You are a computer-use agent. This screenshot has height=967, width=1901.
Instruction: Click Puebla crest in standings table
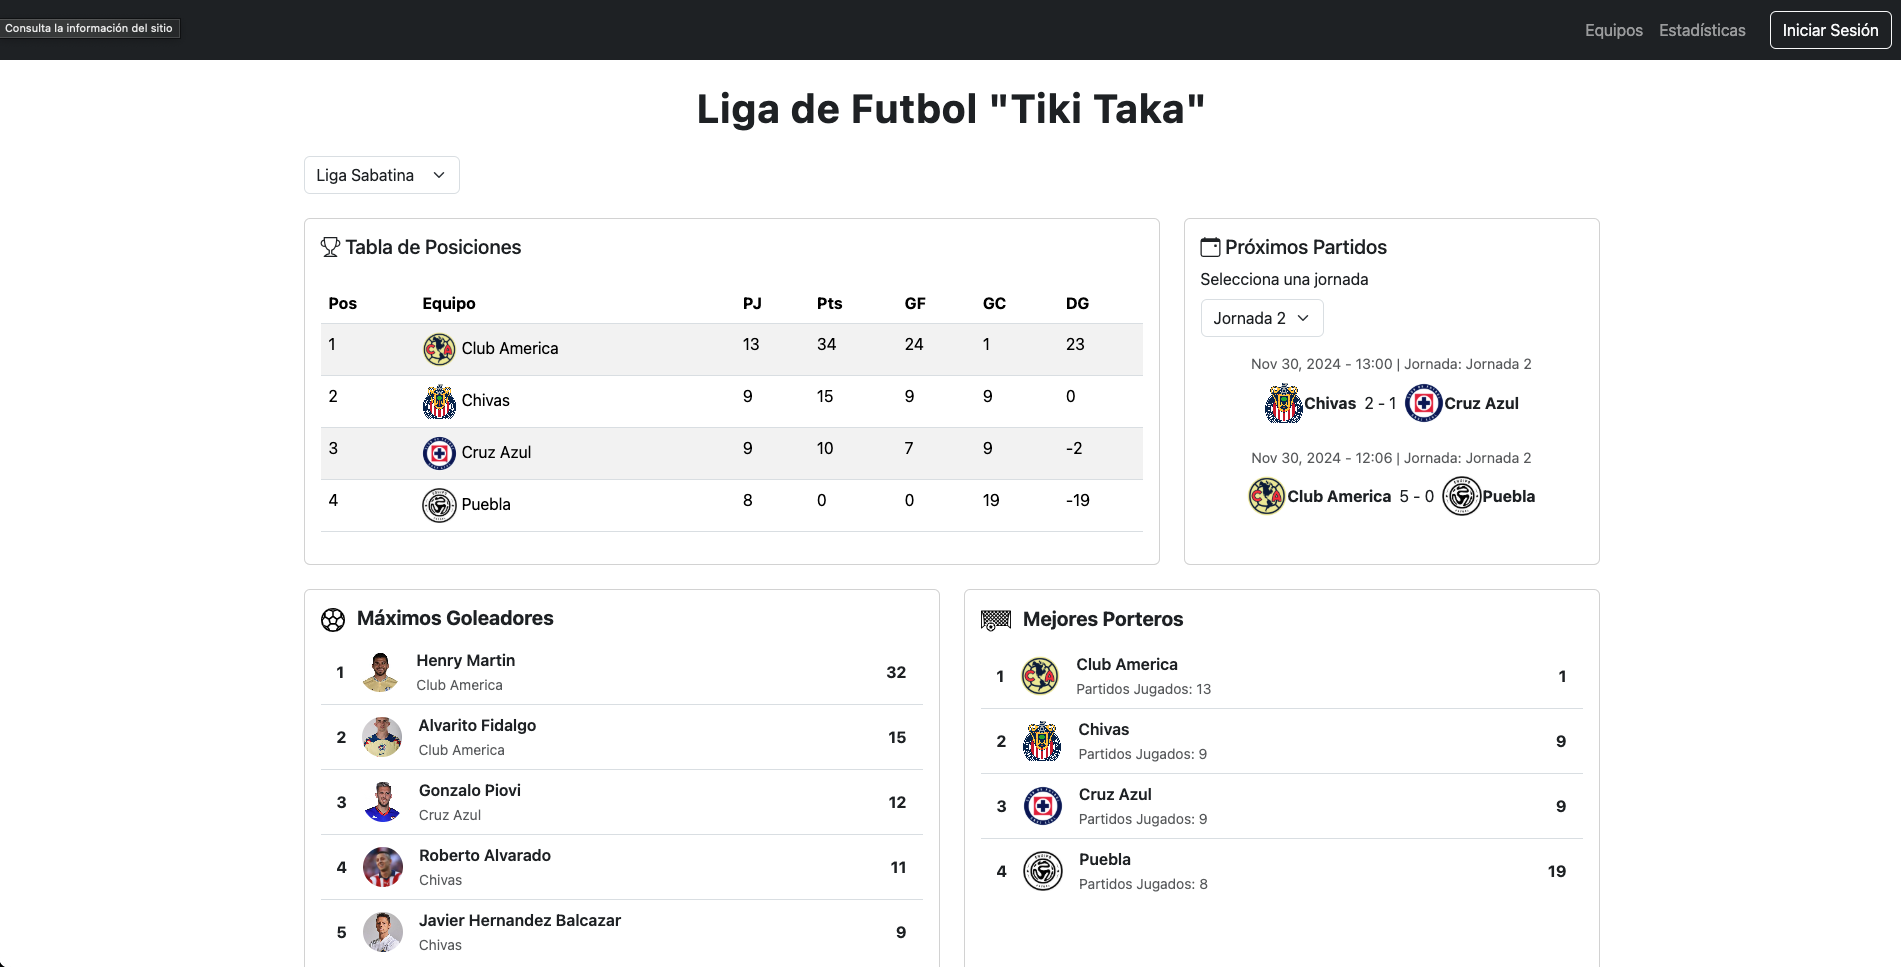[x=439, y=505]
